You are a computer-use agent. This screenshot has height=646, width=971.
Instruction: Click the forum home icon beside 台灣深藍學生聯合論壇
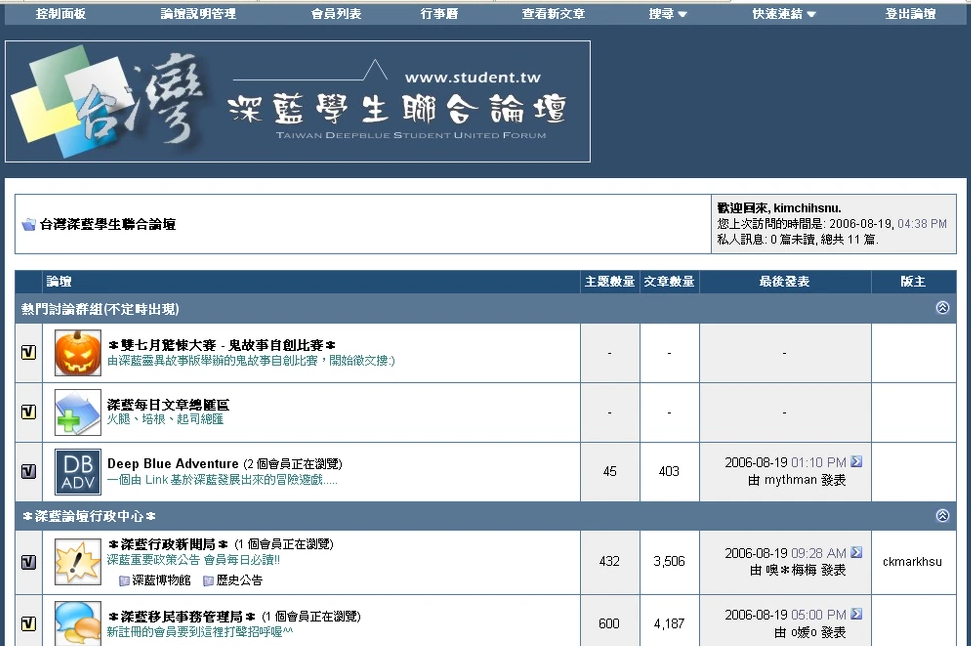(29, 225)
